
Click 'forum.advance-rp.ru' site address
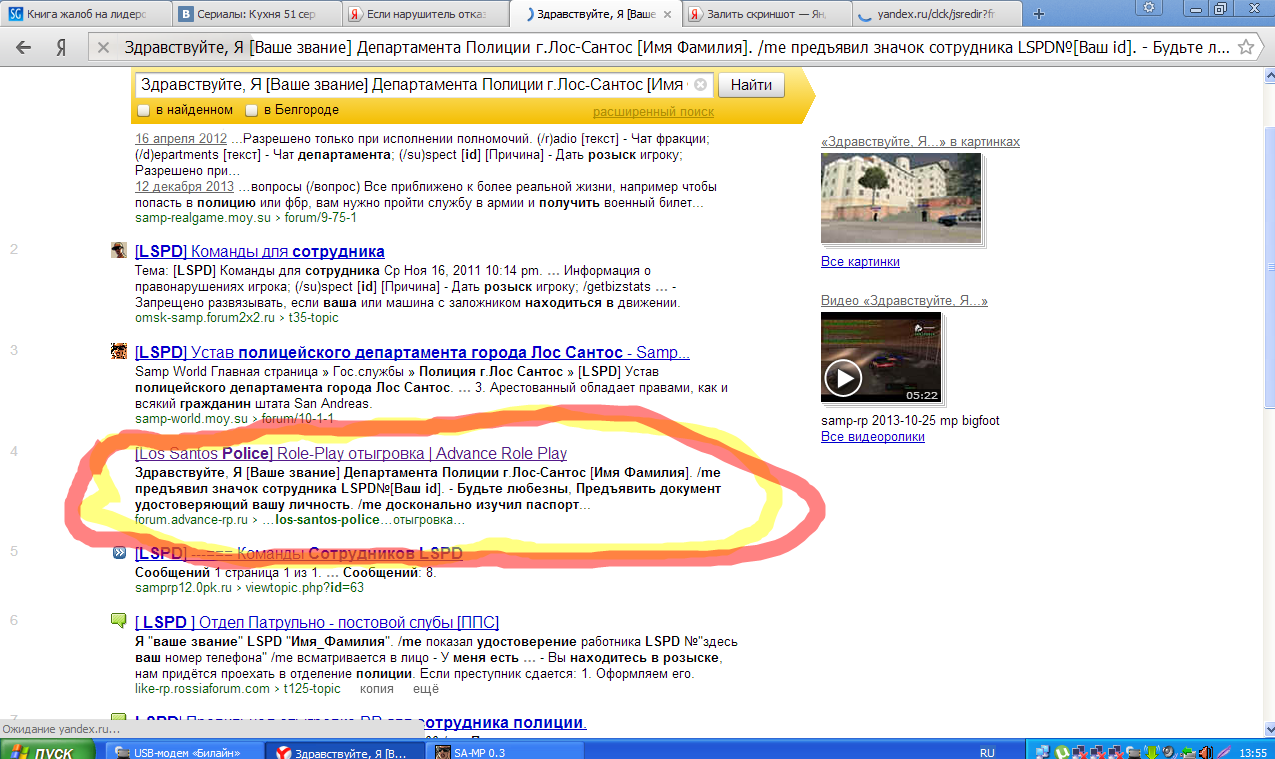click(191, 520)
